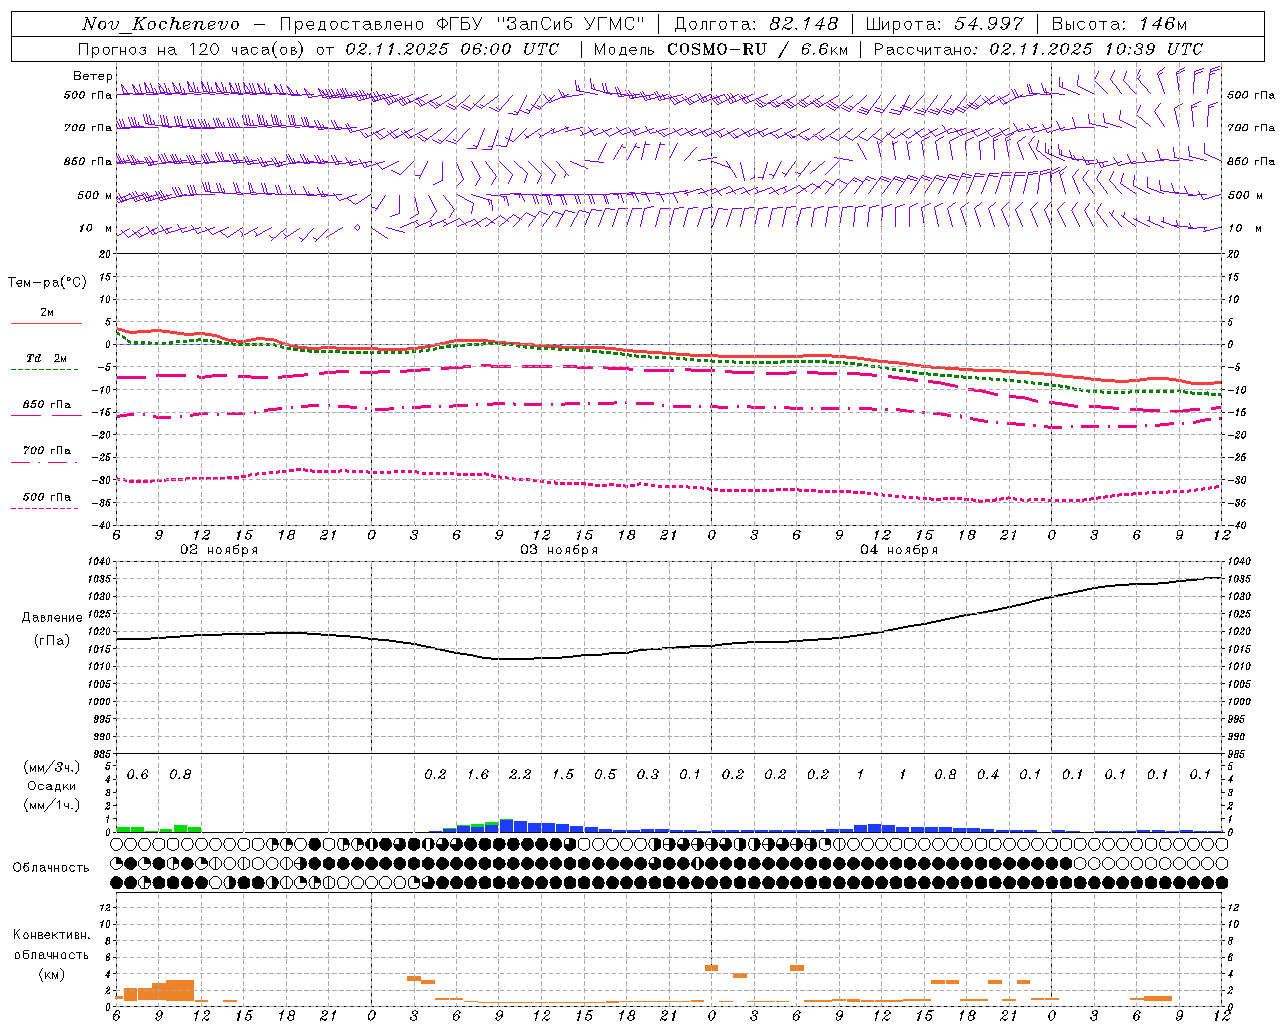Click the (мм/1ч.) unit label
Viewport: 1280px width, 1024px height.
(52, 805)
